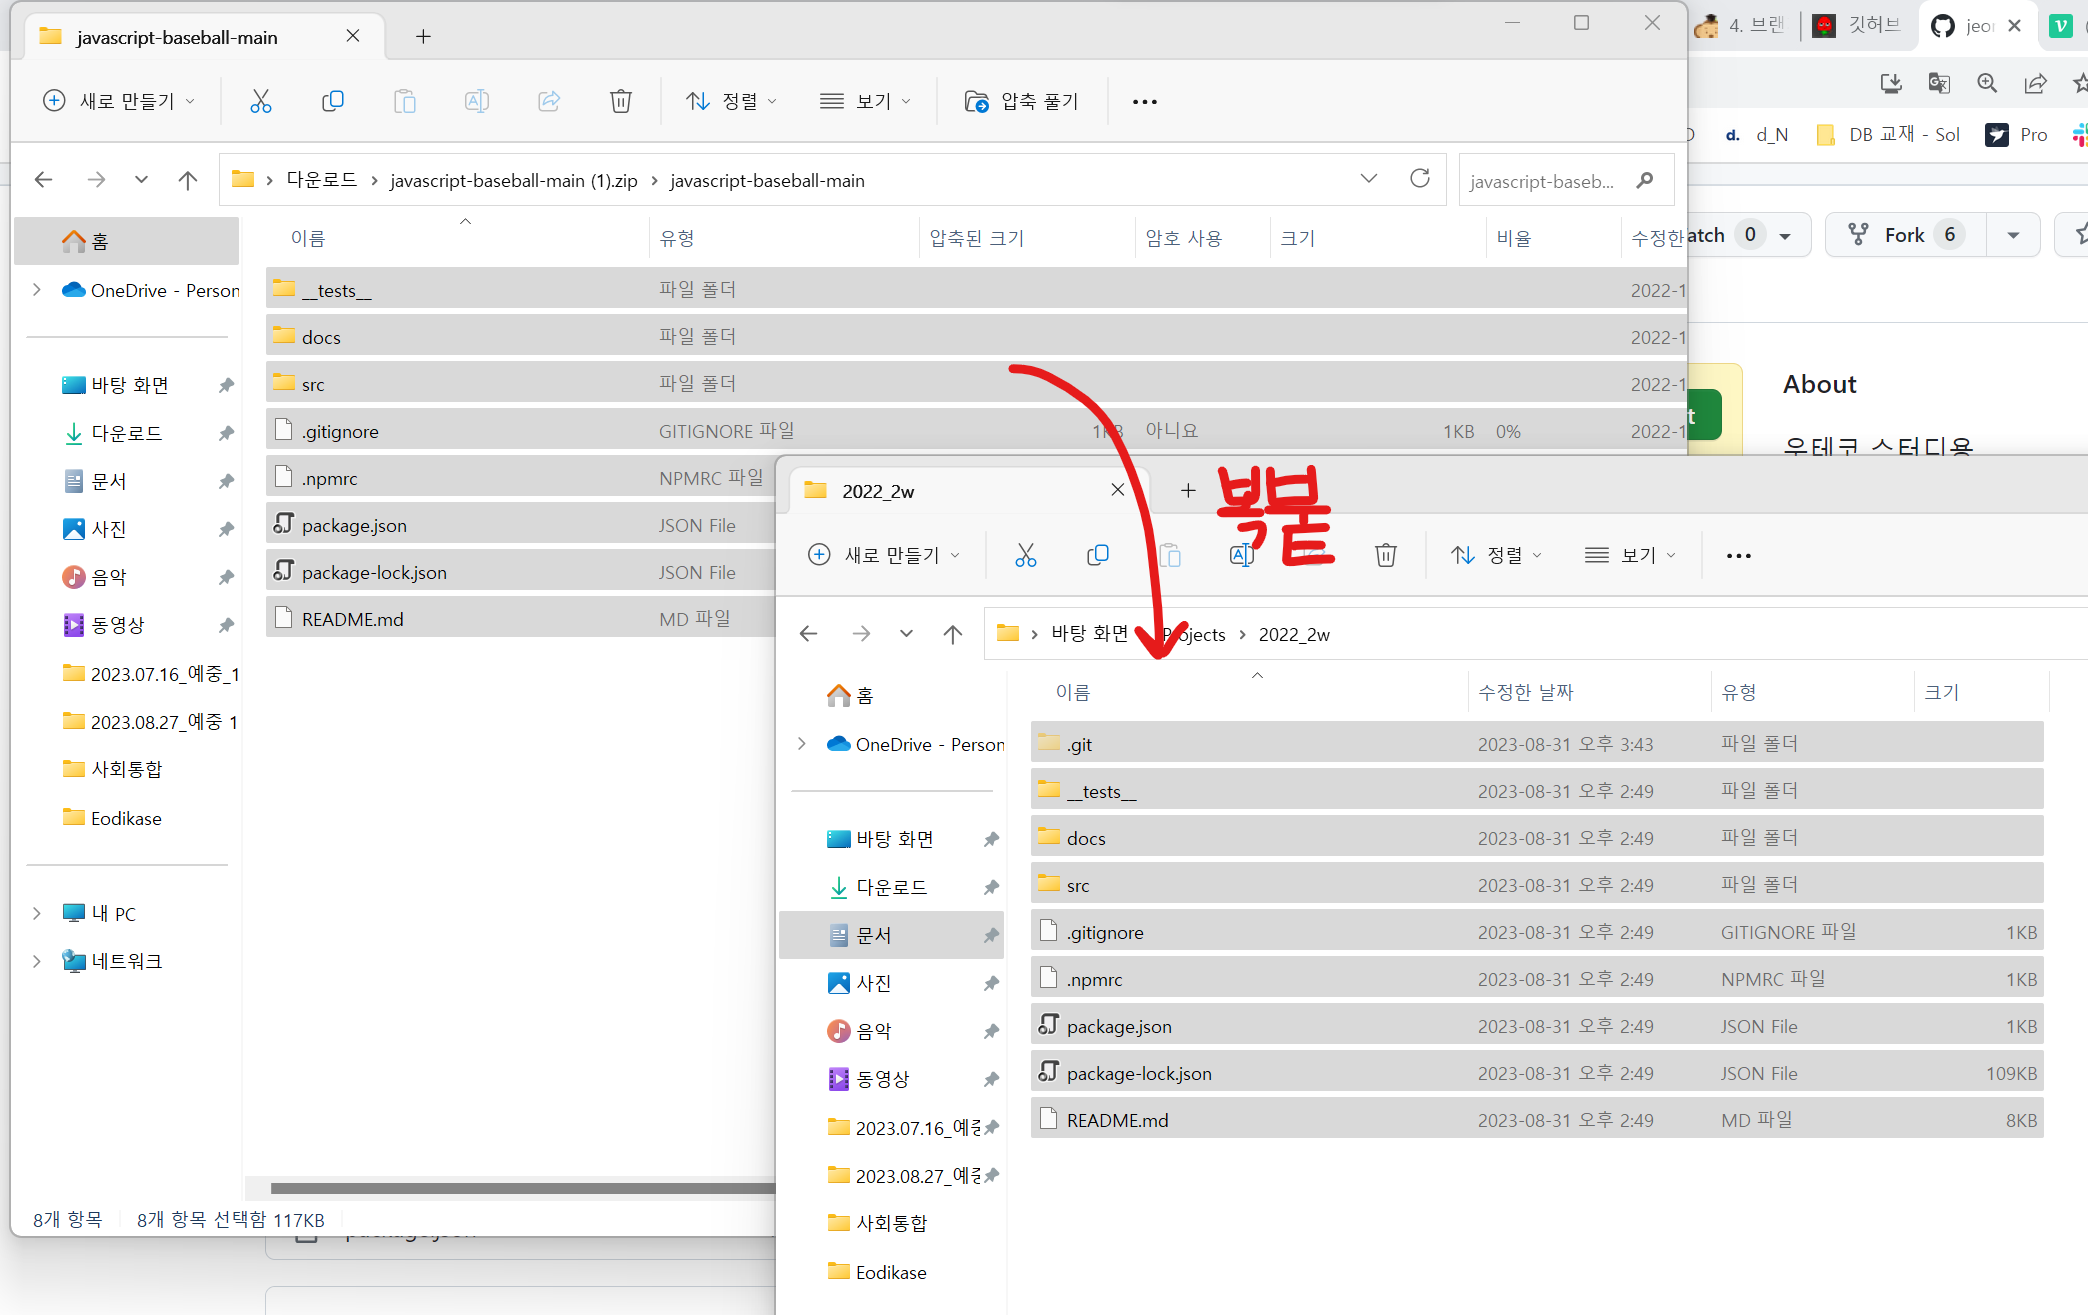Open DB 교재 bookmark in browser

tap(1888, 134)
